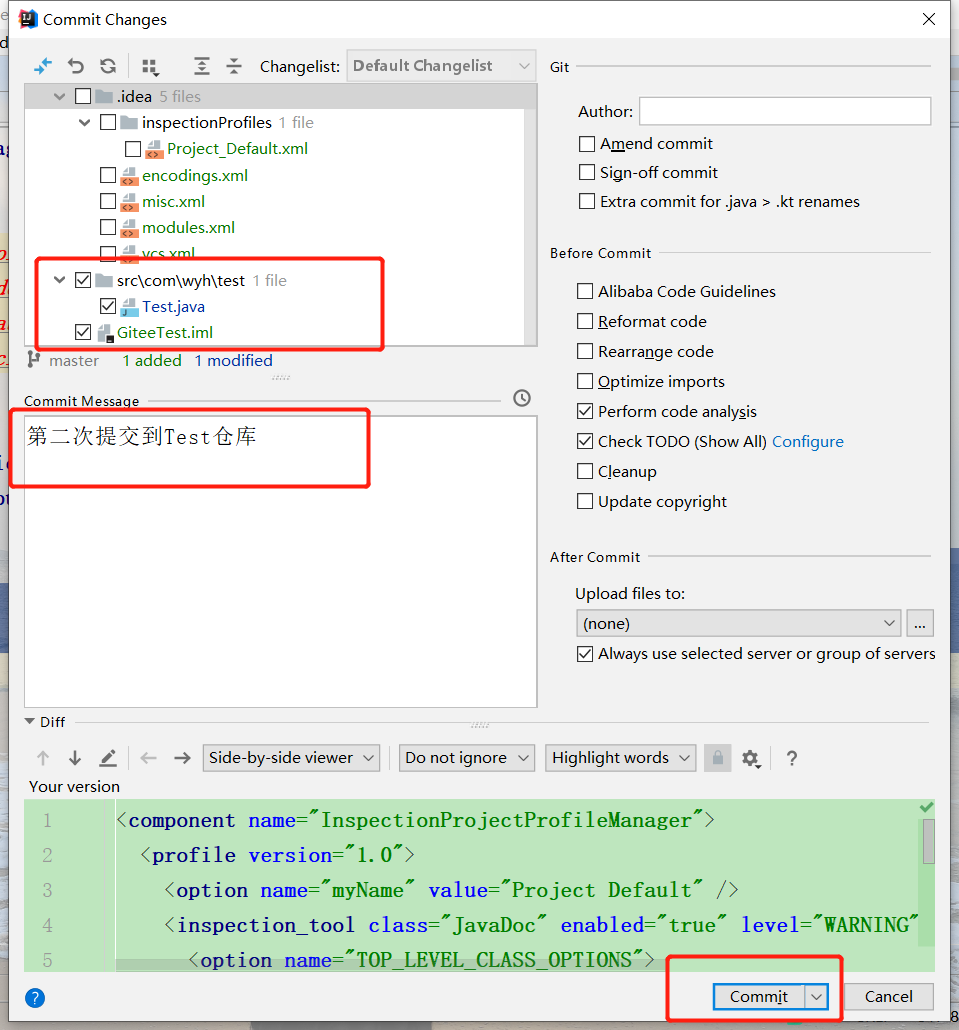Click the GiteeTest.iml file icon

pos(106,333)
